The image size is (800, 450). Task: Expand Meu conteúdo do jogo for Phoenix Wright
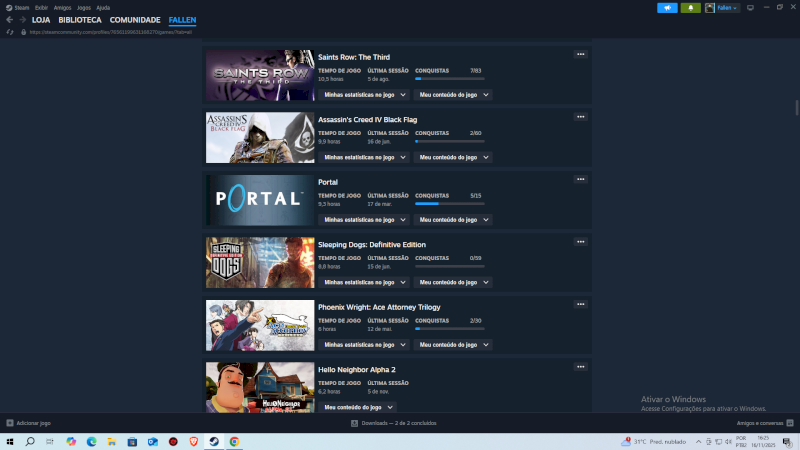pos(453,345)
